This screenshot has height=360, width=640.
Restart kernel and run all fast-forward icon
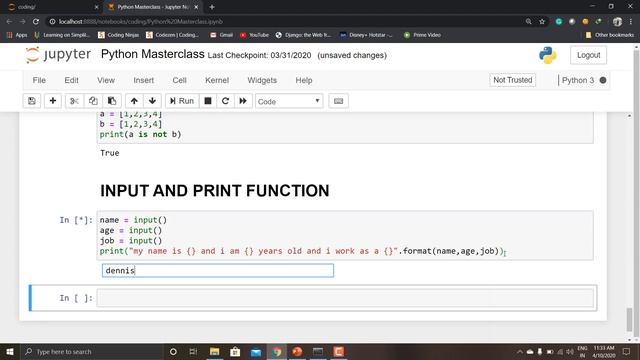(x=243, y=101)
